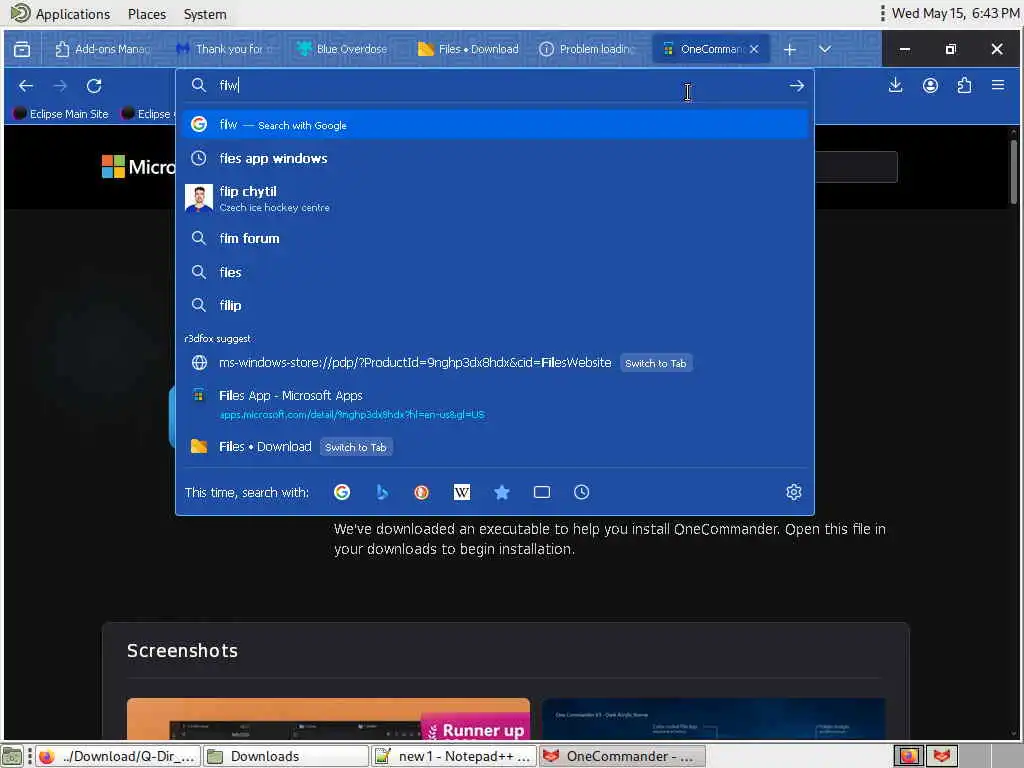Open a new tab with plus button
Image resolution: width=1024 pixels, height=768 pixels.
[790, 50]
